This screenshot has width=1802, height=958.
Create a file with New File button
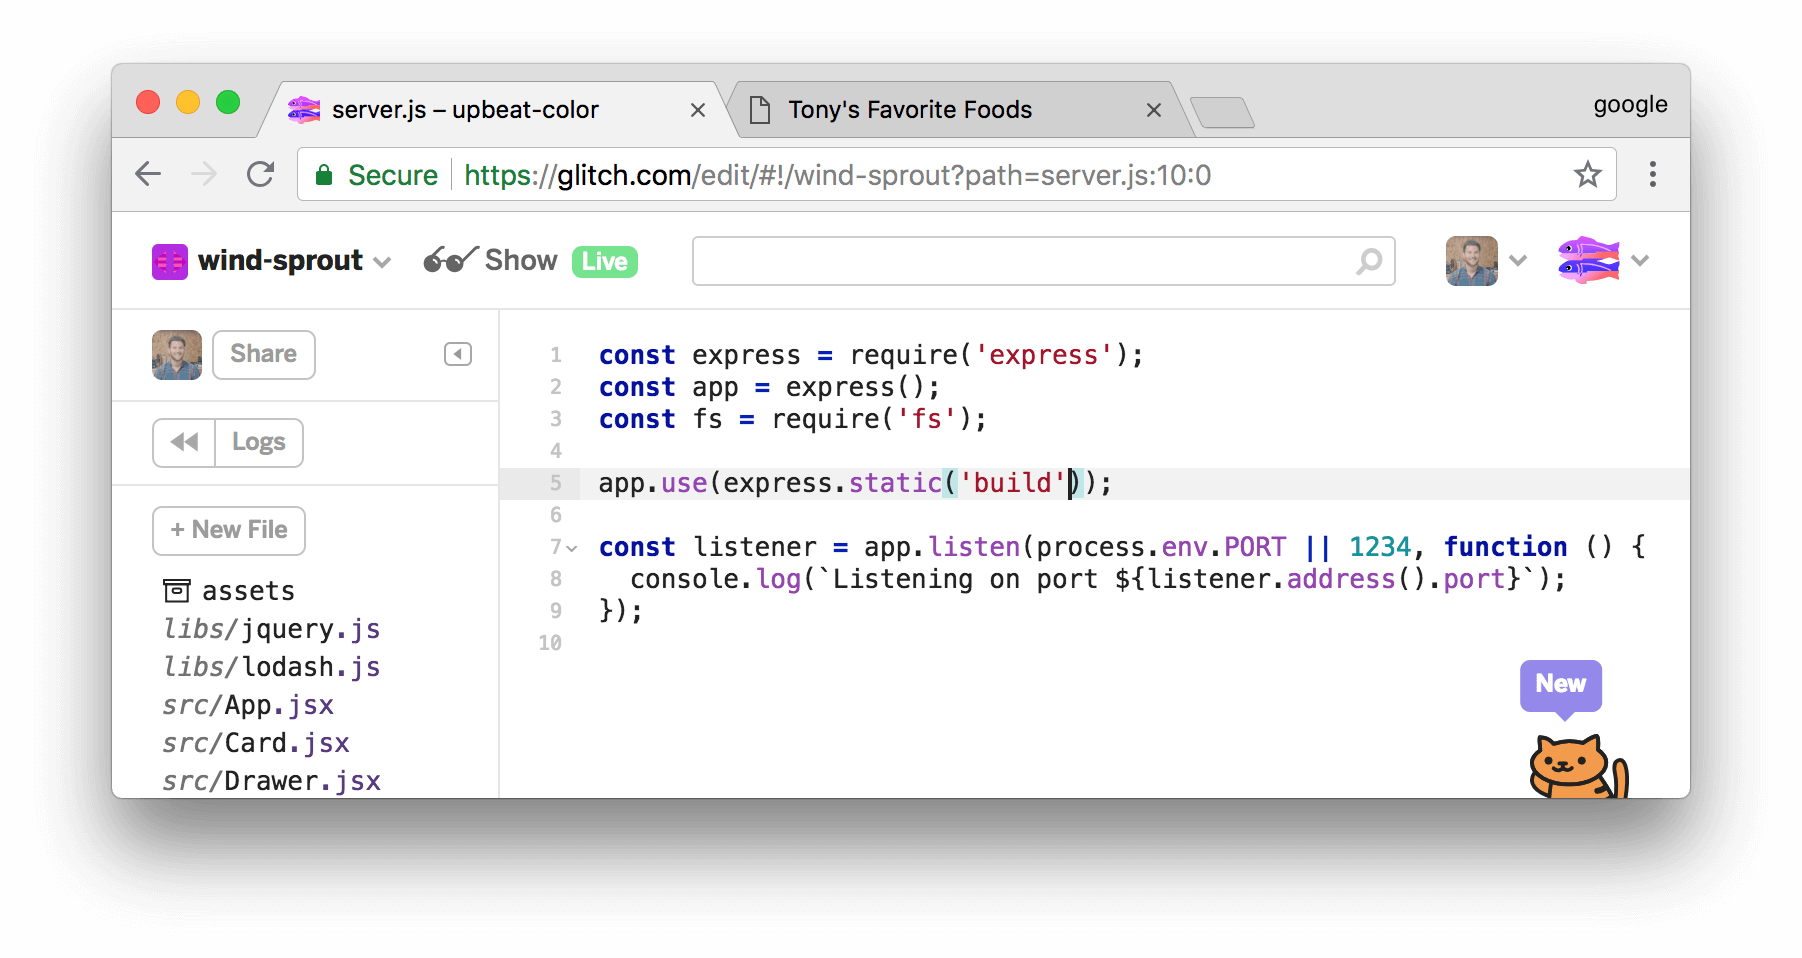(228, 530)
